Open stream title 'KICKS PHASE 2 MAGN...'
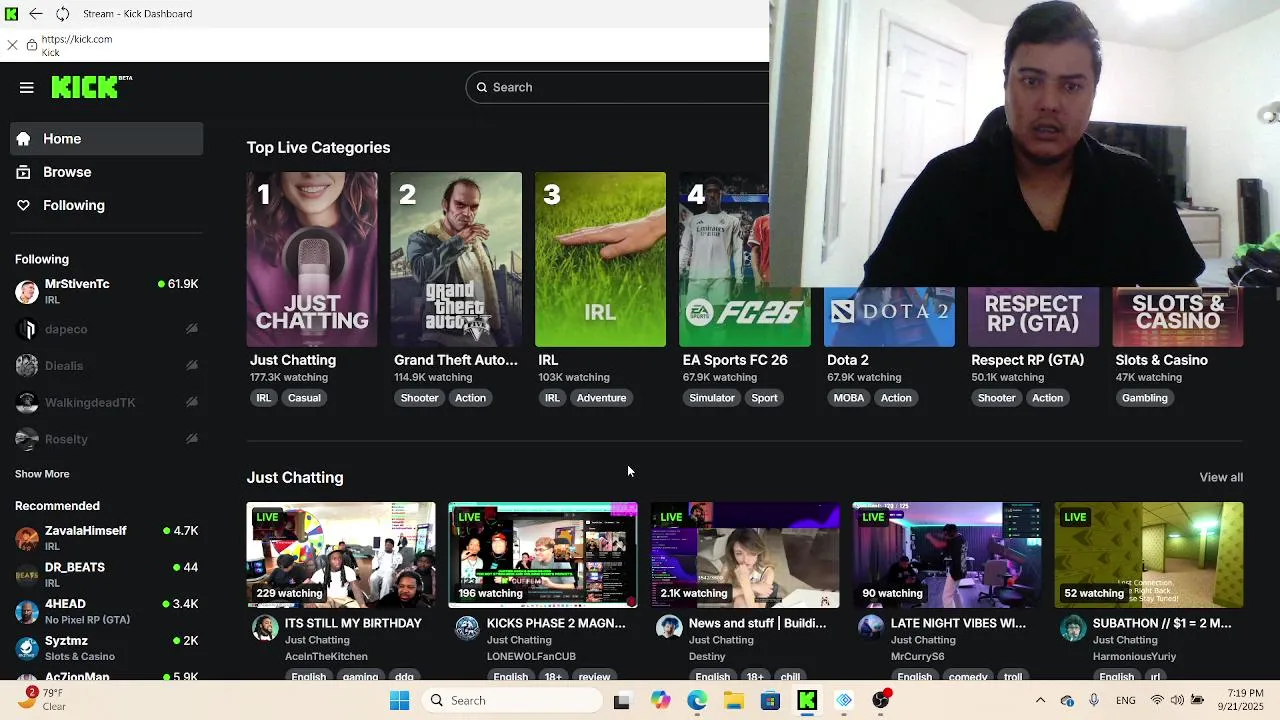This screenshot has width=1280, height=720. point(556,623)
